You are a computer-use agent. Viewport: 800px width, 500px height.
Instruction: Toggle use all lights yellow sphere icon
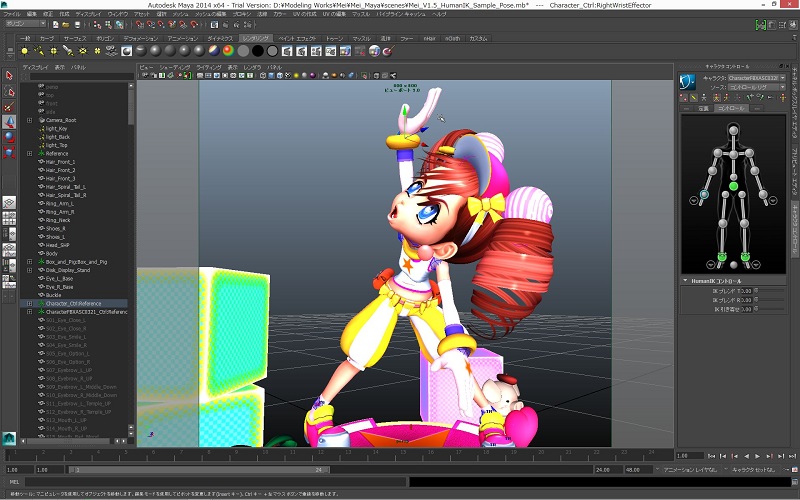[296, 76]
